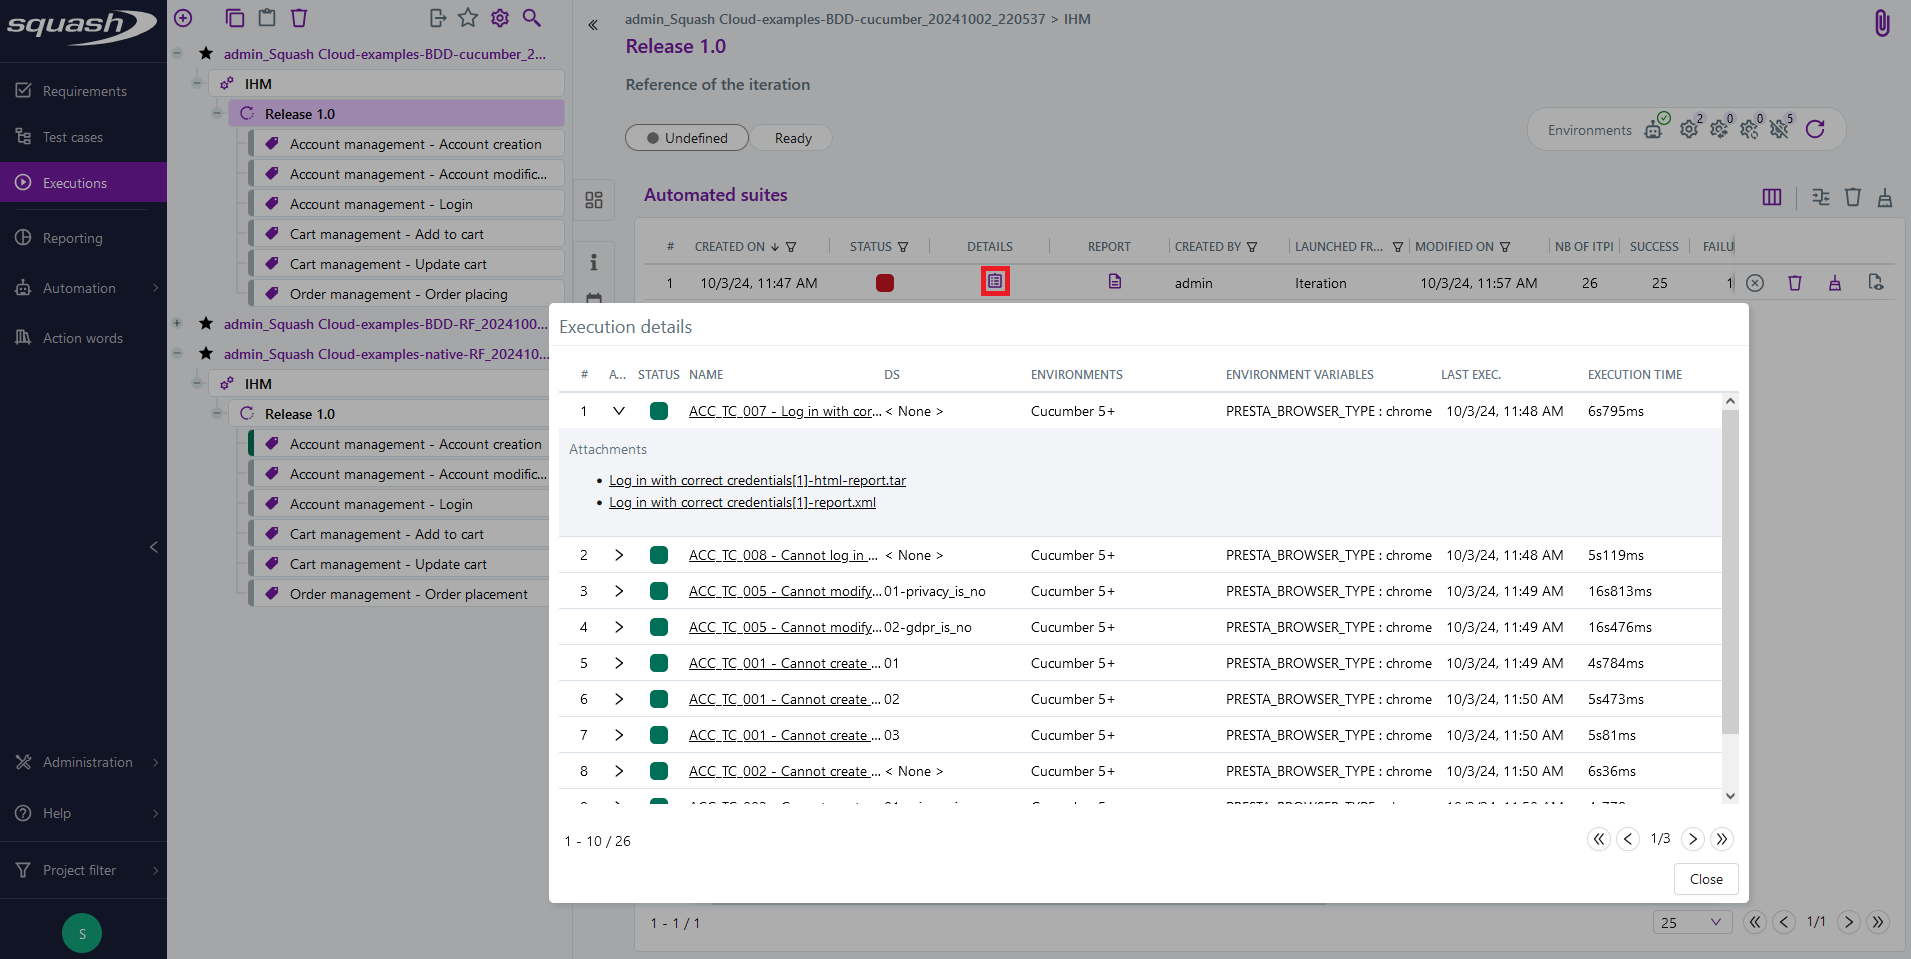Go to next page of execution details

1692,839
